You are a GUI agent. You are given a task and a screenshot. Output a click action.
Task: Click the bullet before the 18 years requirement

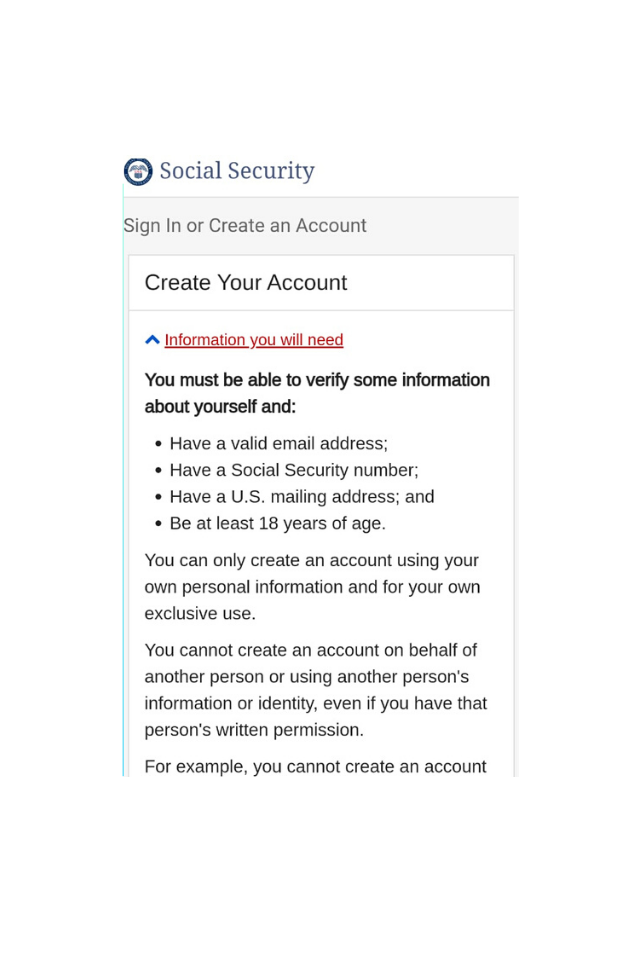click(159, 524)
